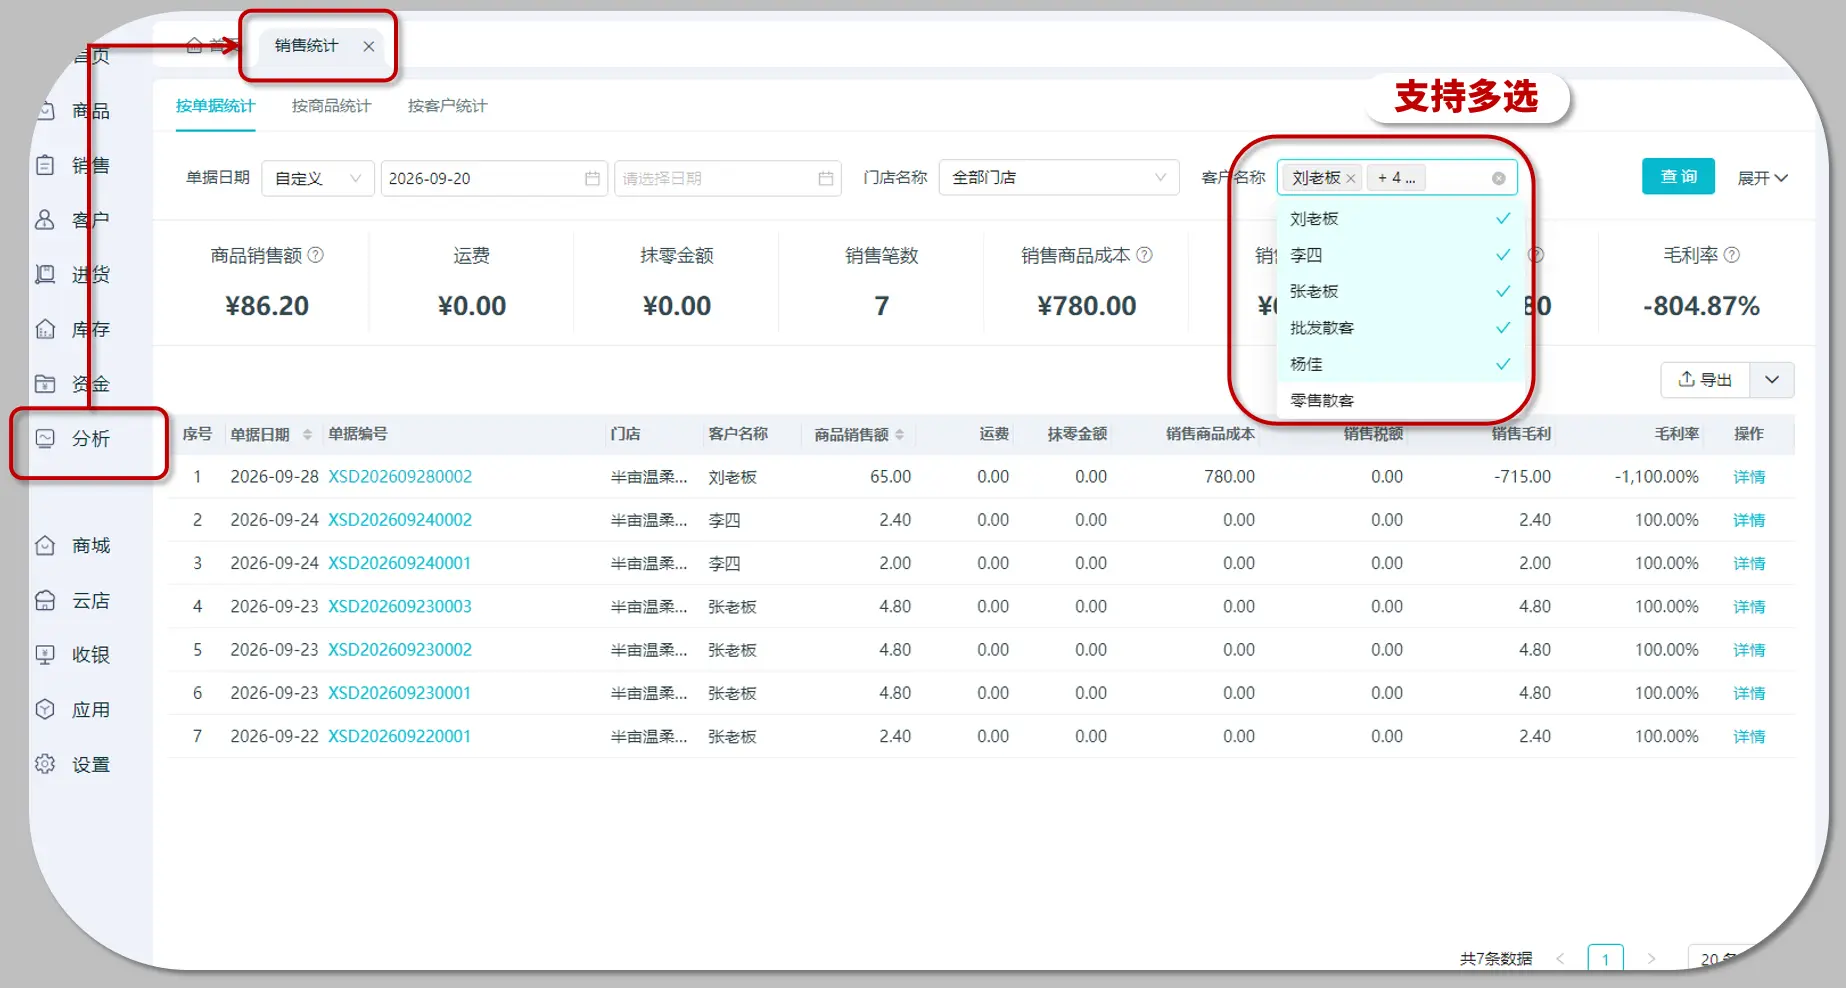
Task: Click the 查询 search button
Action: coord(1678,176)
